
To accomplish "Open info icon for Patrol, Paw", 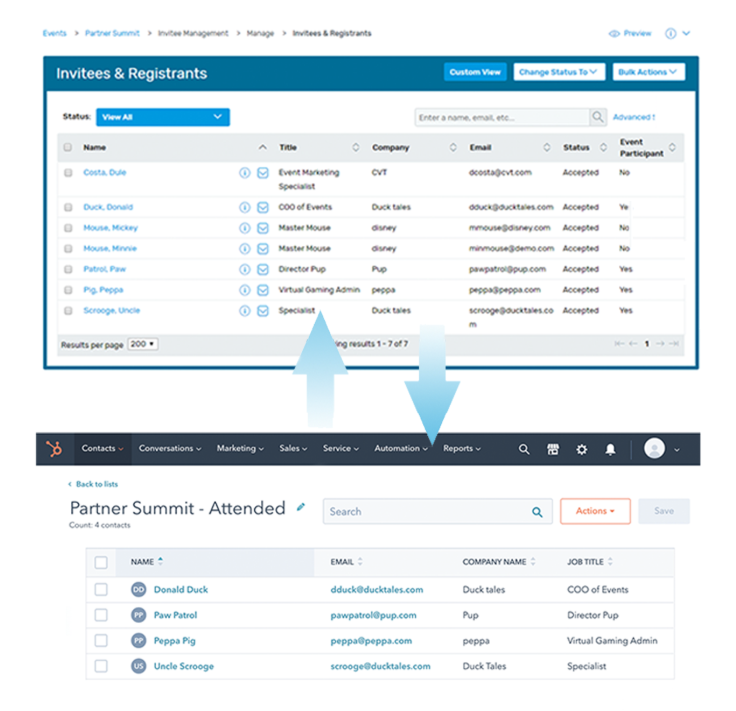I will point(245,269).
